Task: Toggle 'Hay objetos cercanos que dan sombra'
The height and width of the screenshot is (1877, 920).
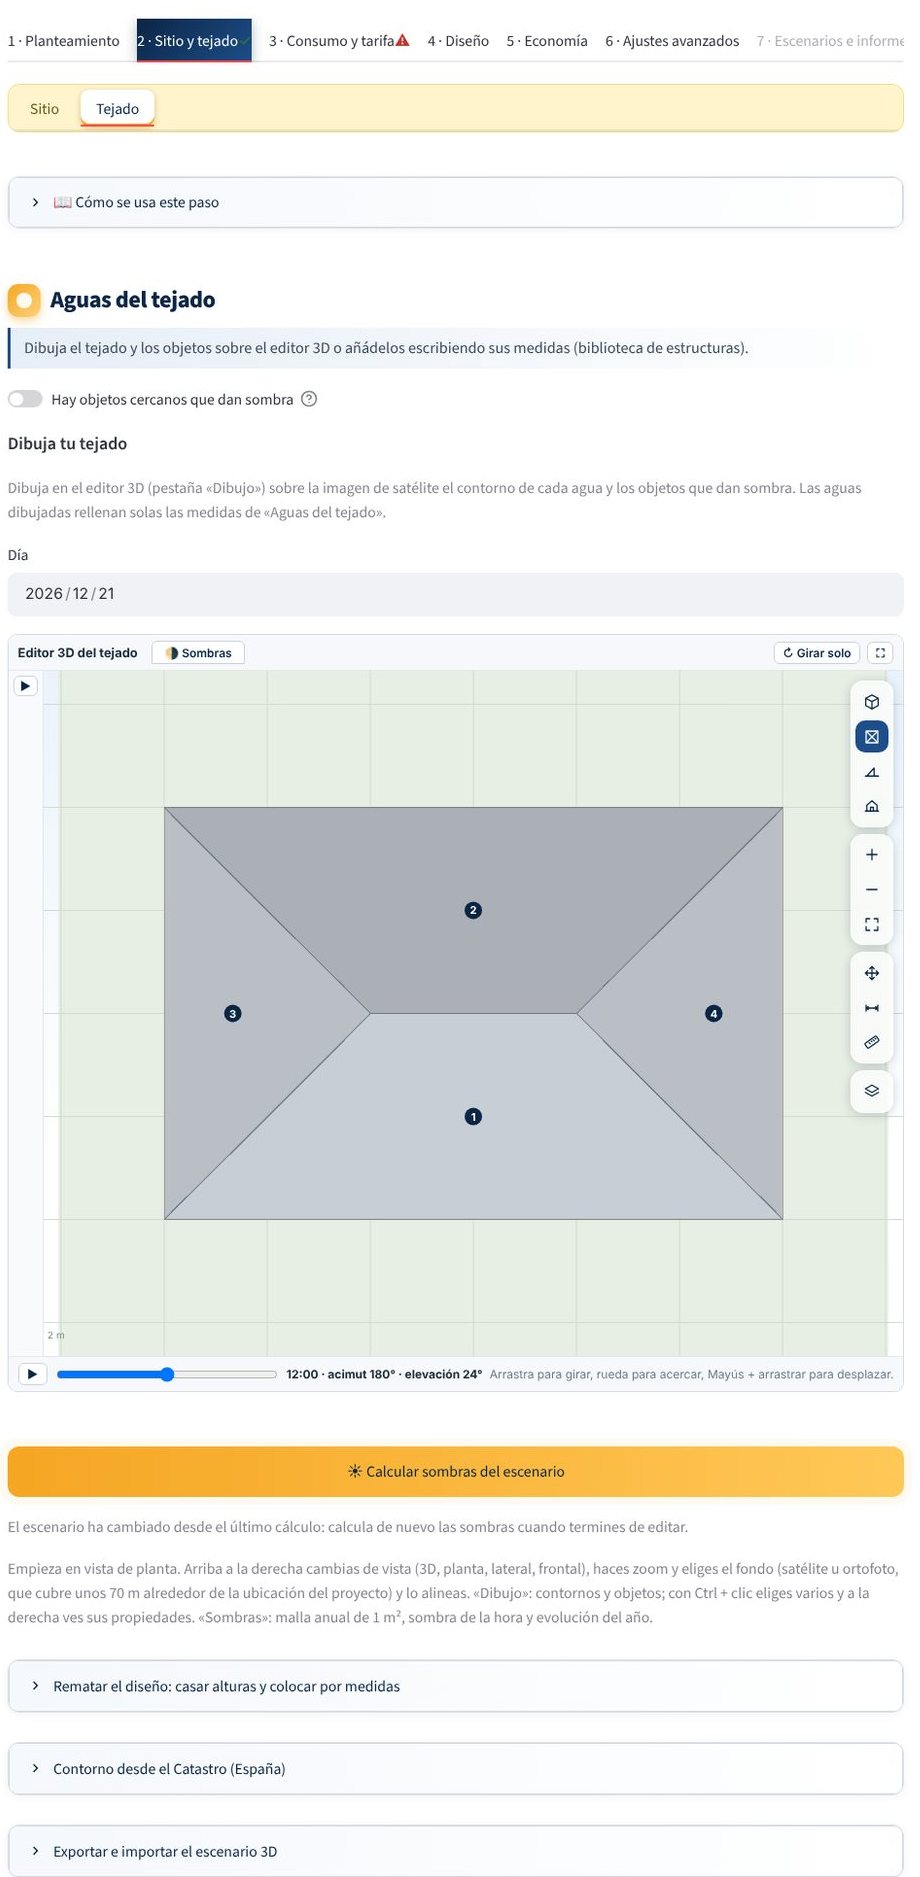Action: [25, 399]
